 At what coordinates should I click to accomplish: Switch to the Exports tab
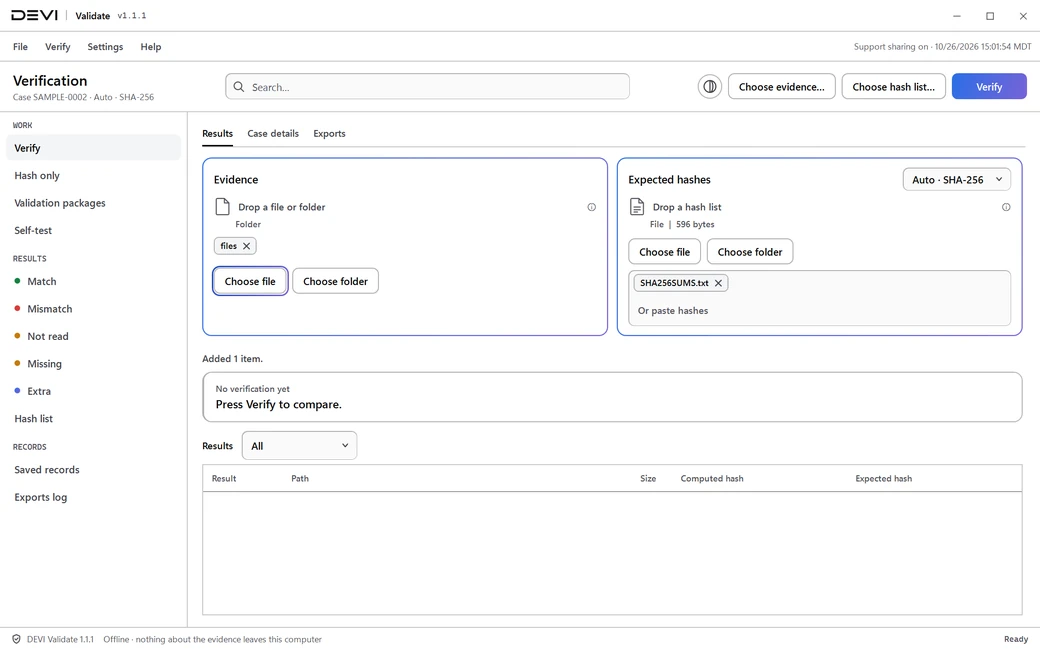click(x=330, y=133)
